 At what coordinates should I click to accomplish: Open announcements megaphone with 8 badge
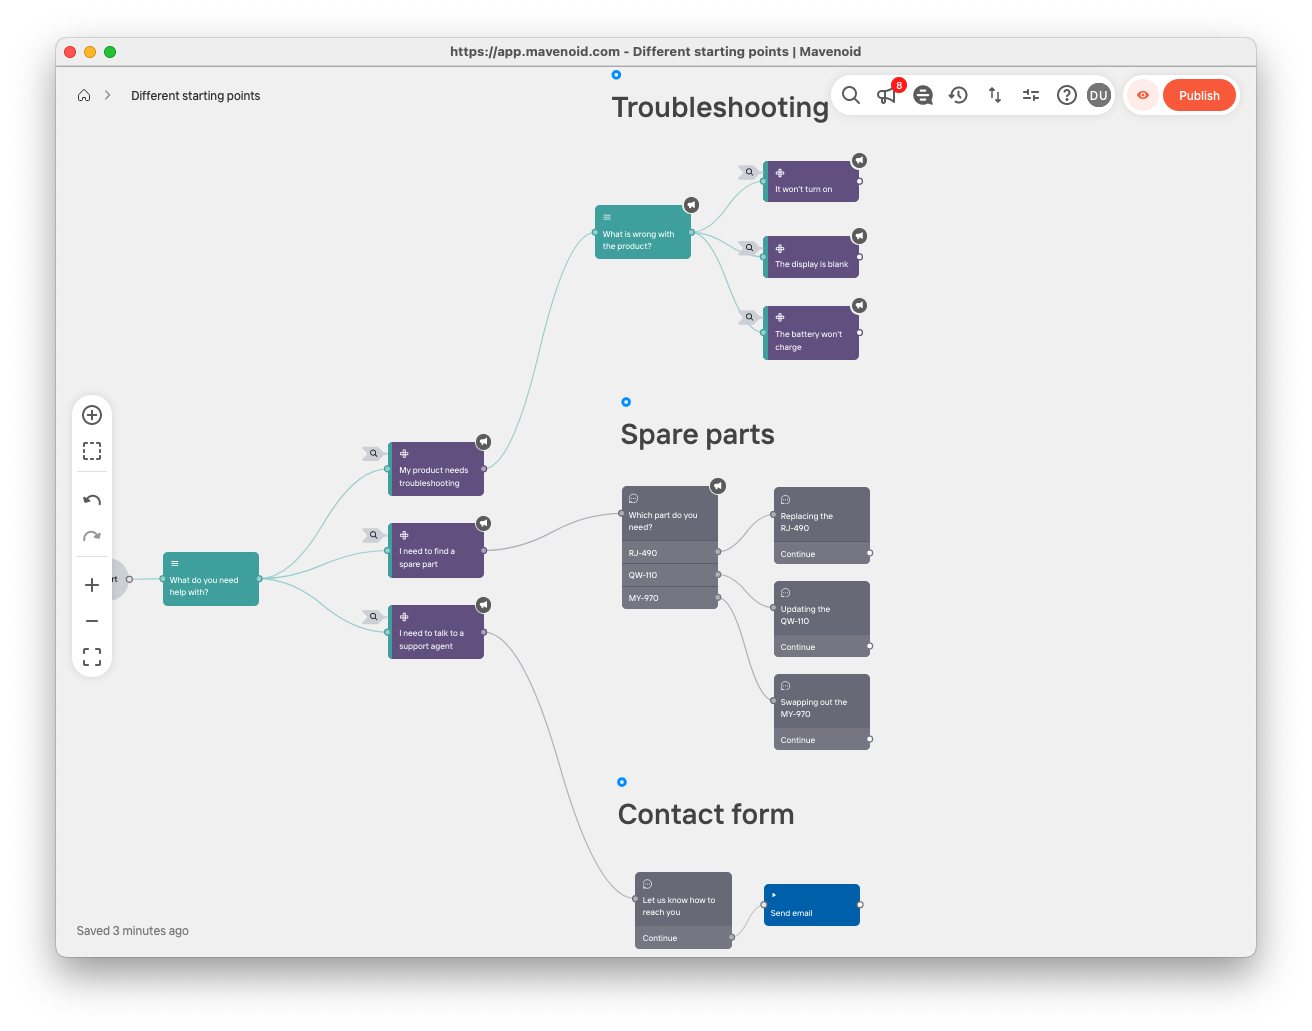pyautogui.click(x=886, y=95)
